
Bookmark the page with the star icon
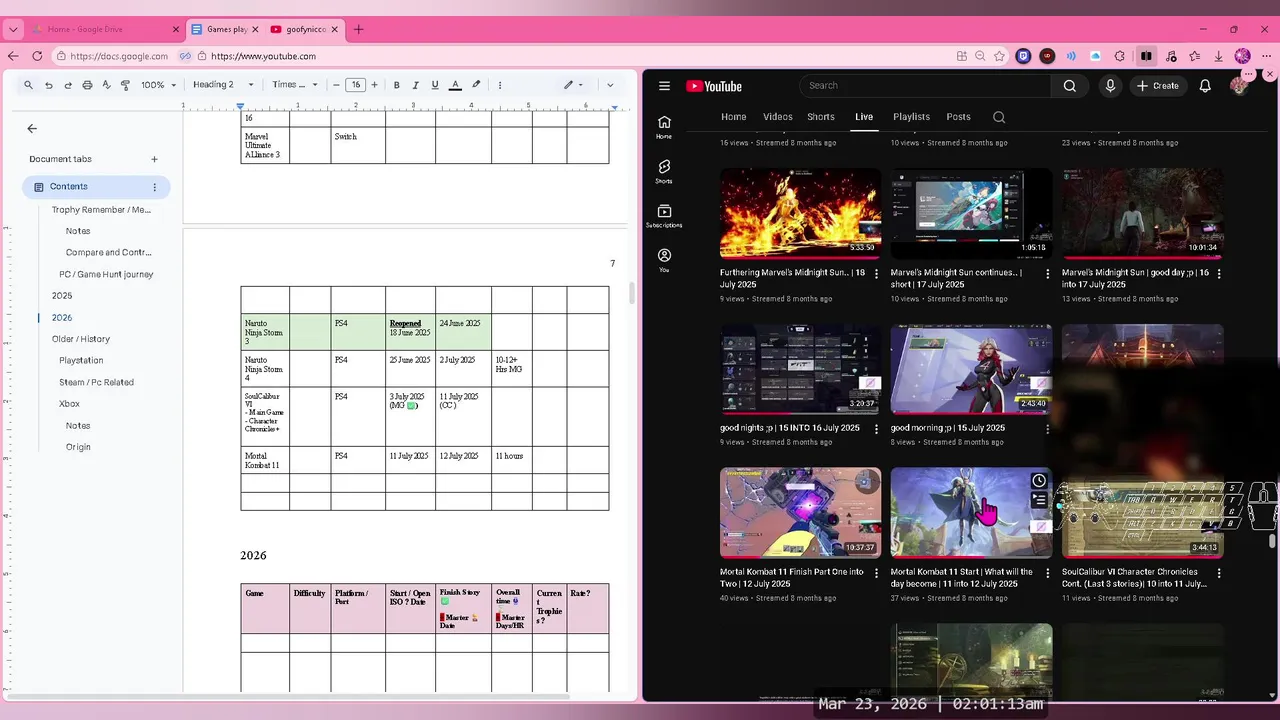(999, 56)
